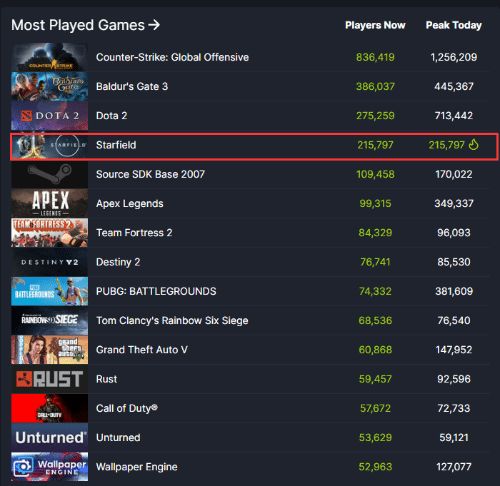The image size is (500, 486).
Task: Sort by Peak Today column header
Action: click(x=454, y=25)
